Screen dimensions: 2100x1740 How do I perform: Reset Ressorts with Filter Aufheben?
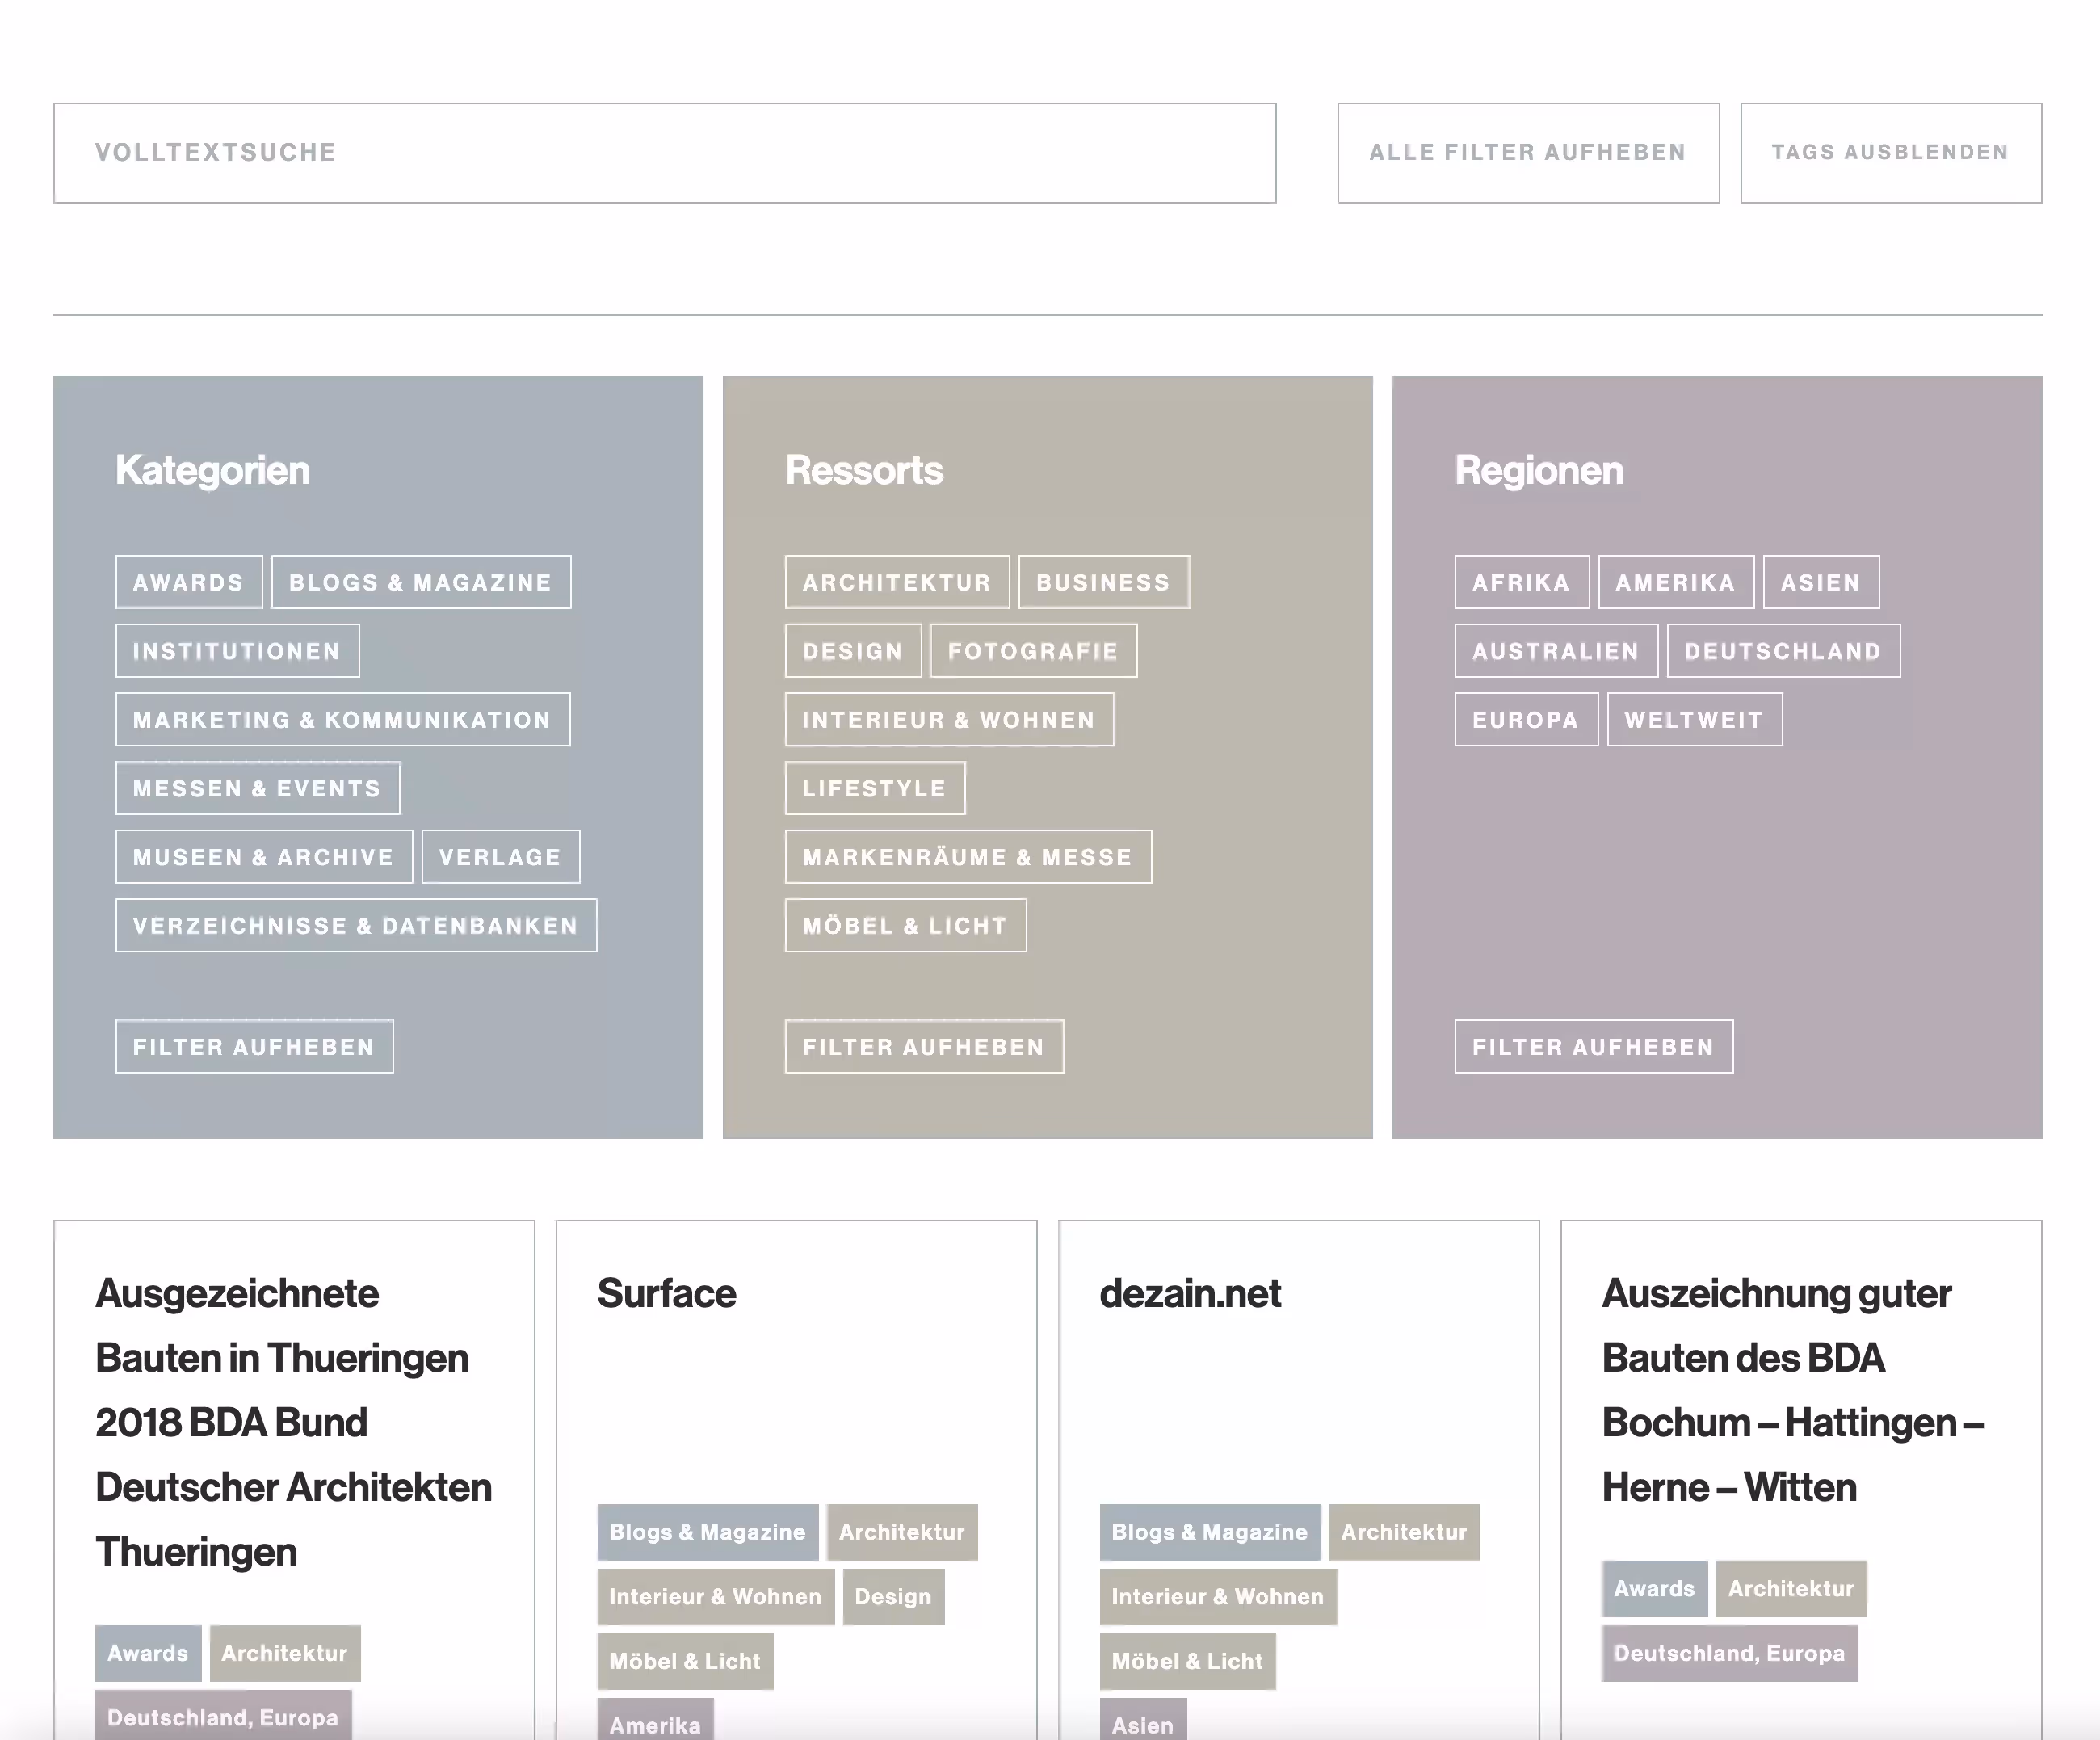(923, 1047)
